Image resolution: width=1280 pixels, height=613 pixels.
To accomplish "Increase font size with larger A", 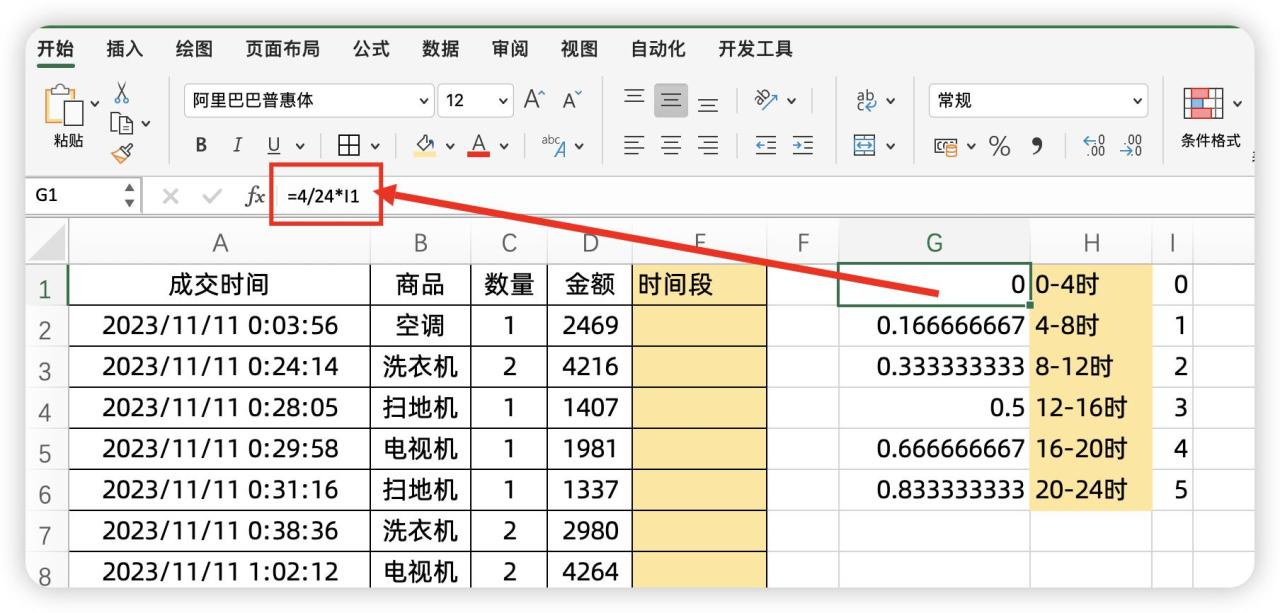I will click(535, 100).
